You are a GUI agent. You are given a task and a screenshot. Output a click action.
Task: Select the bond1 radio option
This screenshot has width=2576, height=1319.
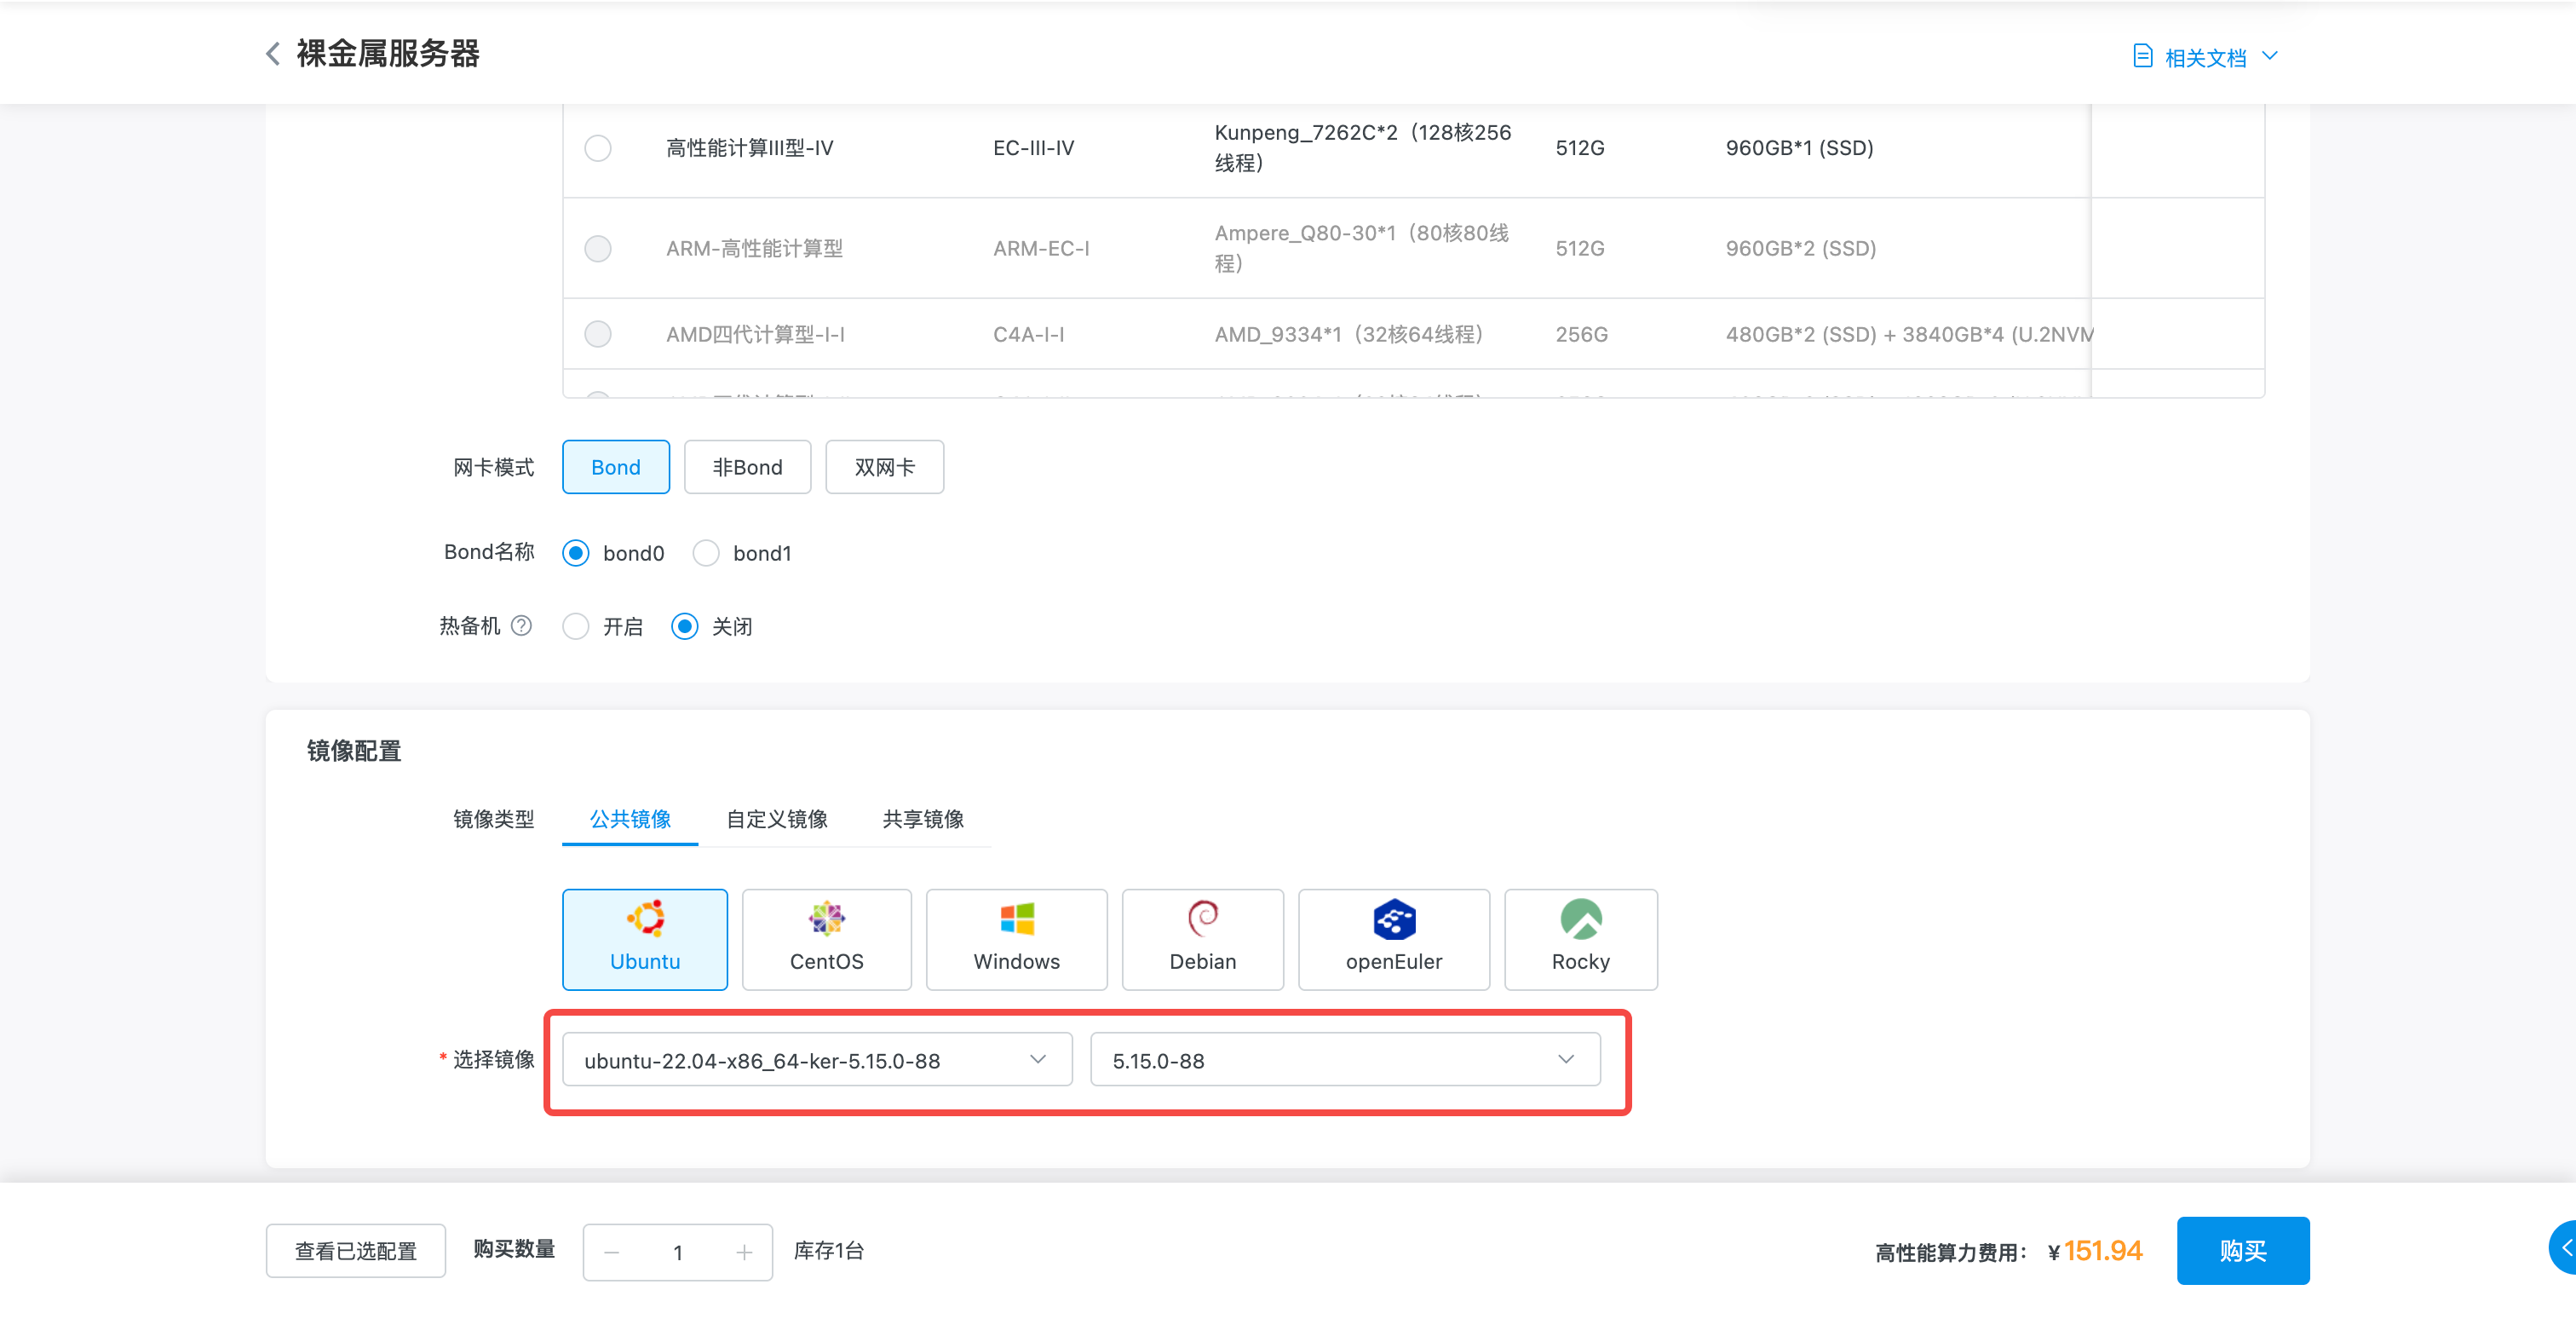706,553
